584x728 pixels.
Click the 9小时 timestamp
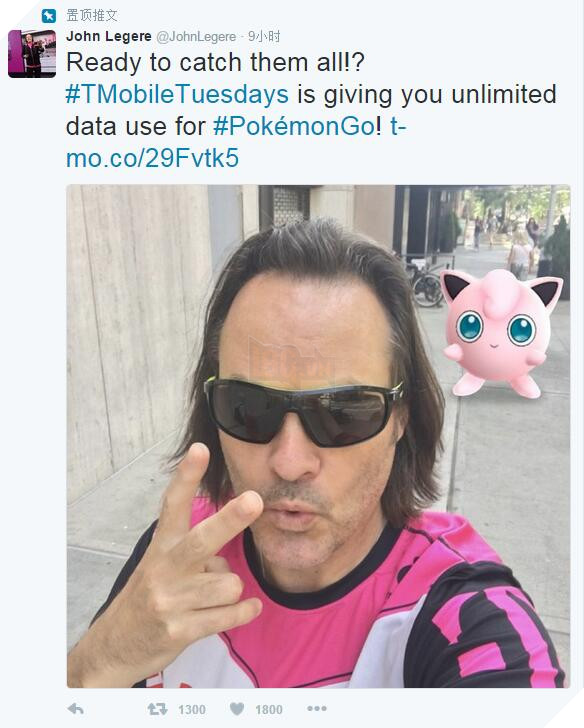point(264,36)
